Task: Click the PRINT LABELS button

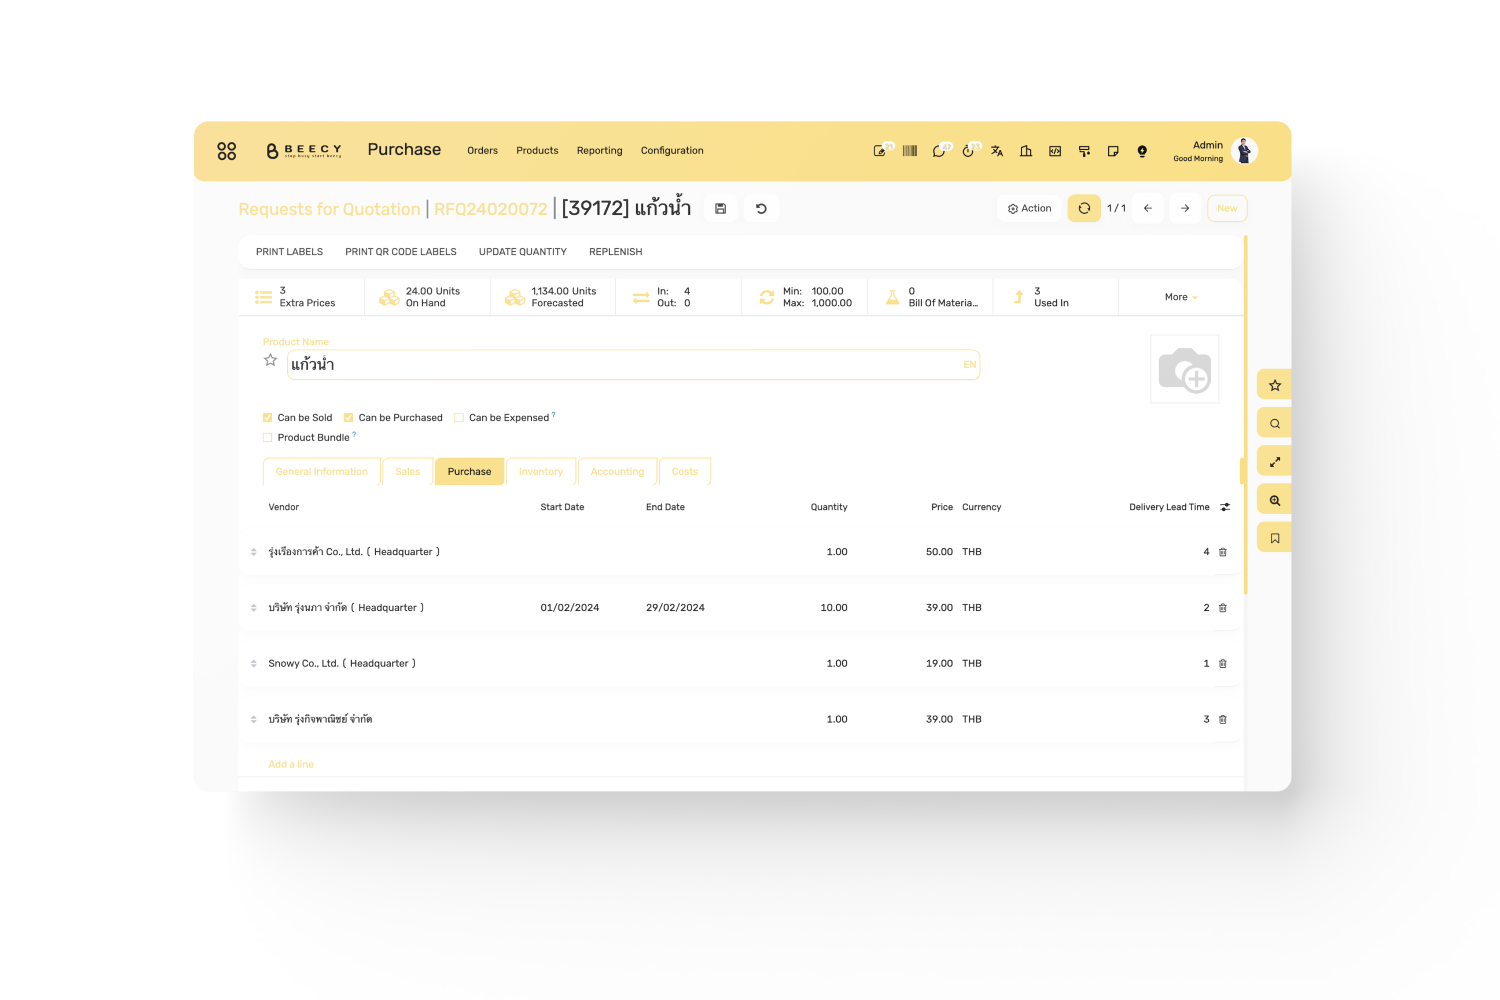Action: coord(289,252)
